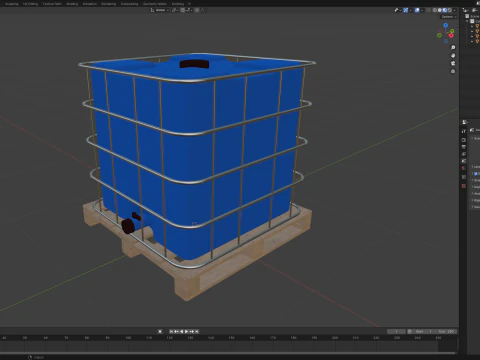Viewport: 480px width, 360px height.
Task: Open Scene properties tab
Action: tap(464, 161)
